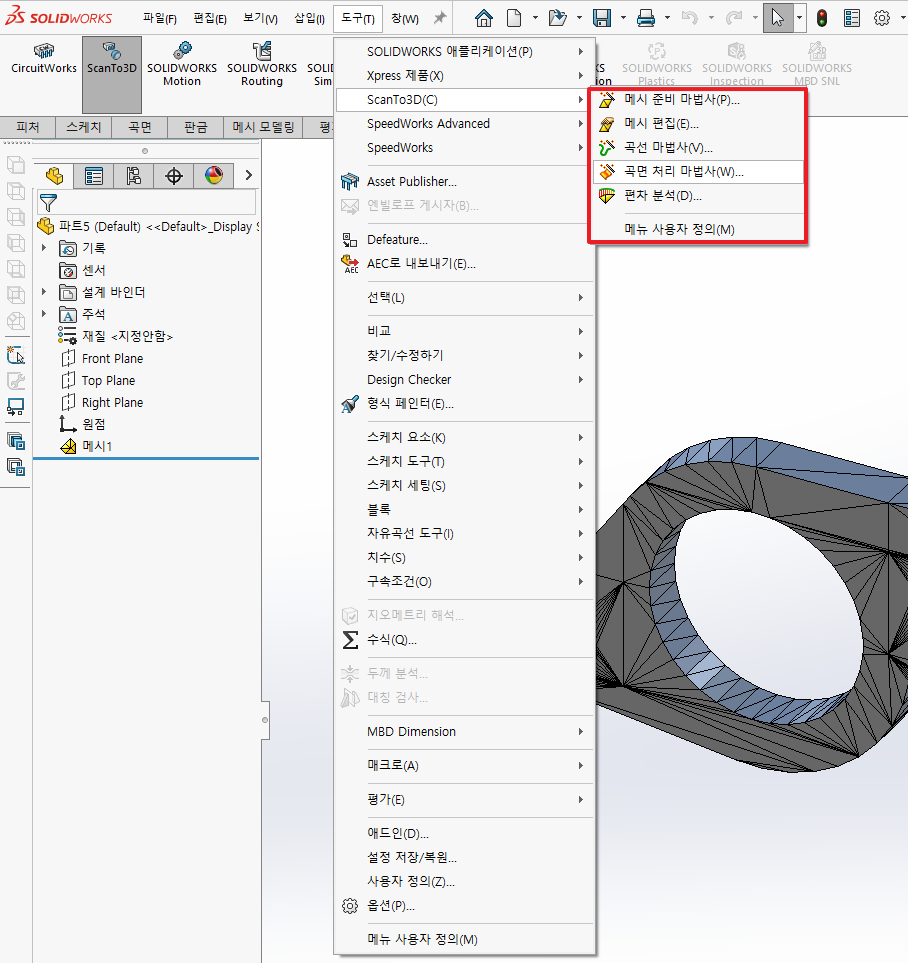This screenshot has width=908, height=963.
Task: Expand Xpress 제품(X) submenu
Action: click(464, 76)
